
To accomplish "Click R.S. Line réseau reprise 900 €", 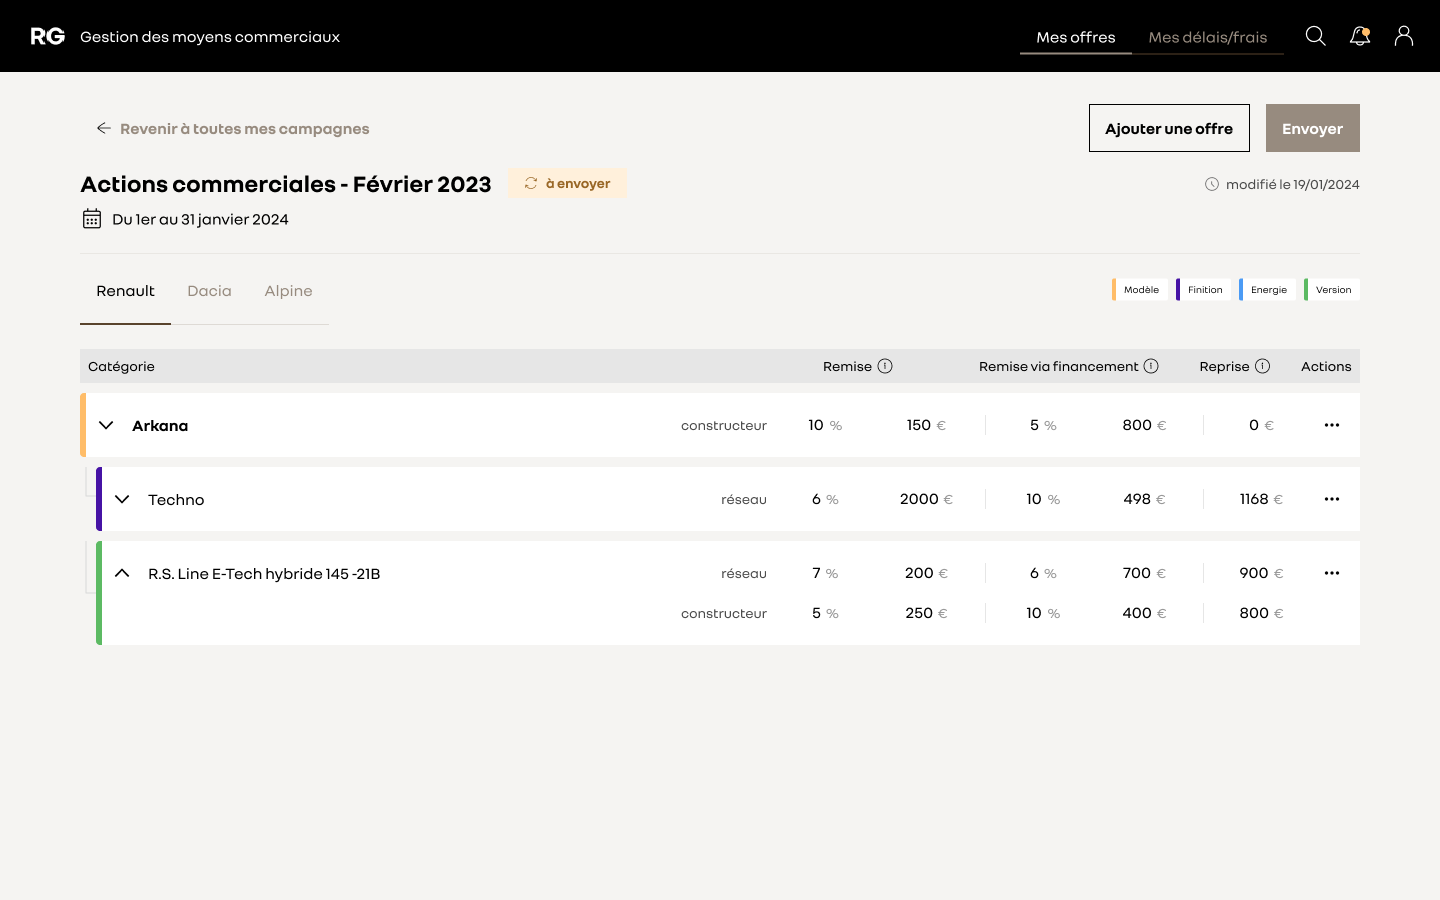I will pyautogui.click(x=1261, y=573).
